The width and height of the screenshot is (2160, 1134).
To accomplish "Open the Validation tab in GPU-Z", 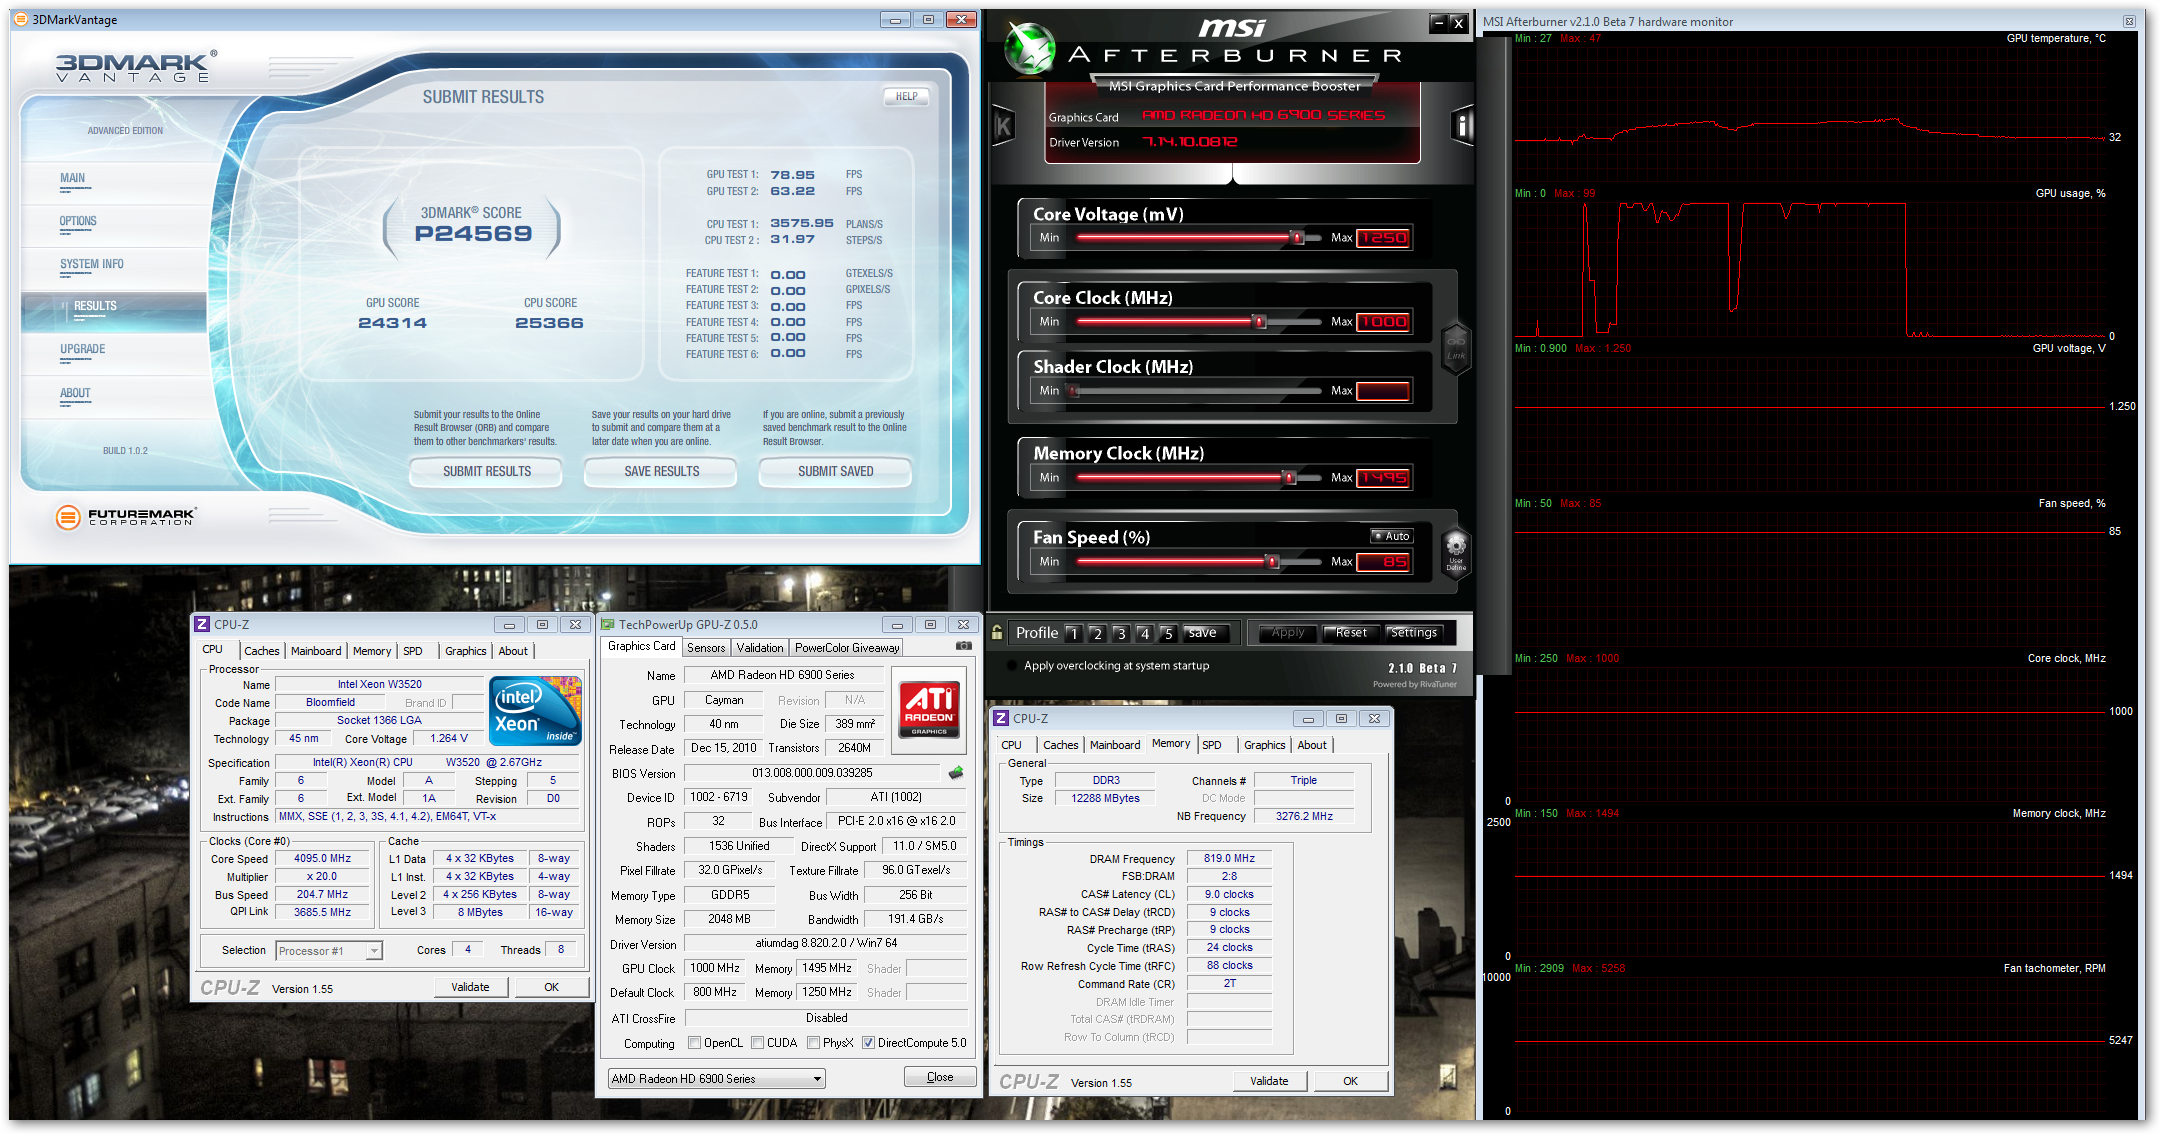I will coord(760,648).
